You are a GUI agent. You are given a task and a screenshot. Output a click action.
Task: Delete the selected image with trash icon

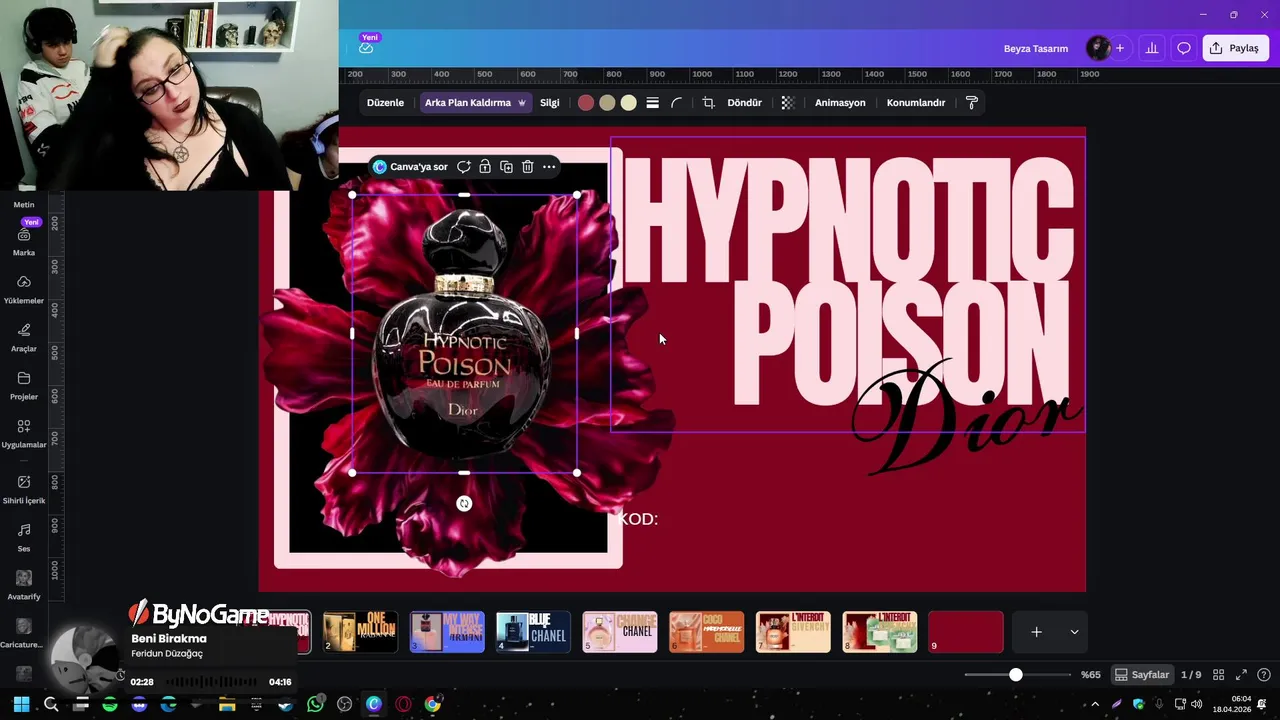click(x=528, y=167)
